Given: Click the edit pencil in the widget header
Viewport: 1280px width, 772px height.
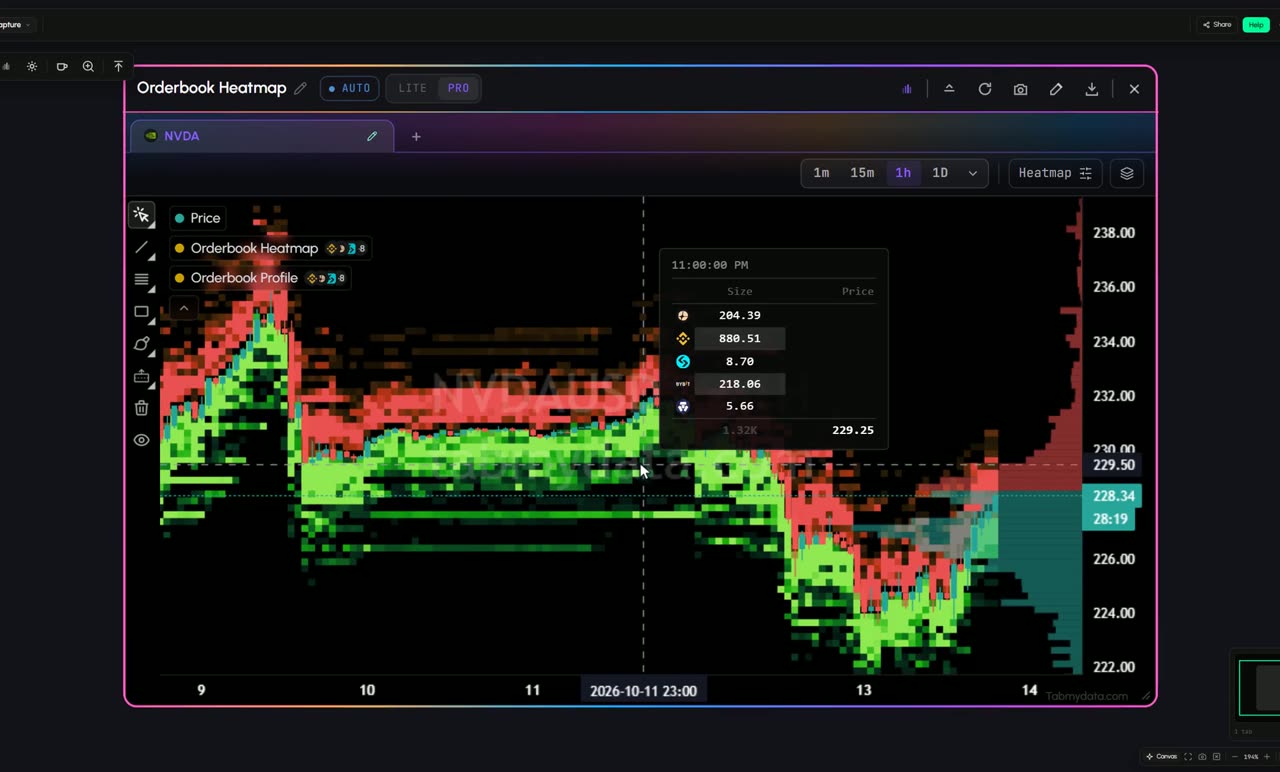Looking at the screenshot, I should pos(1056,89).
